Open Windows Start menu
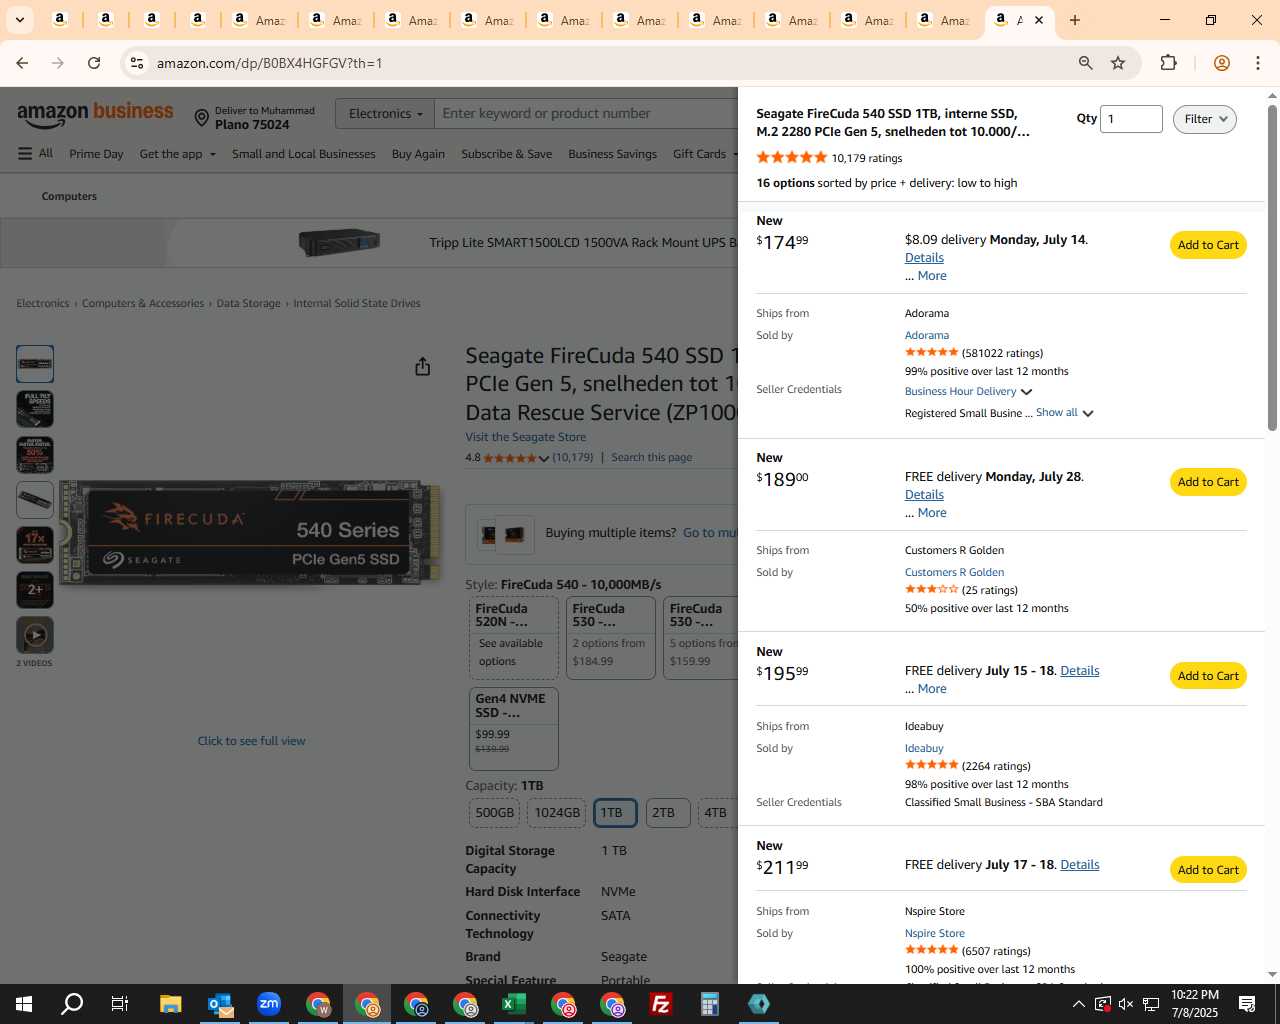1280x1024 pixels. click(x=24, y=1004)
